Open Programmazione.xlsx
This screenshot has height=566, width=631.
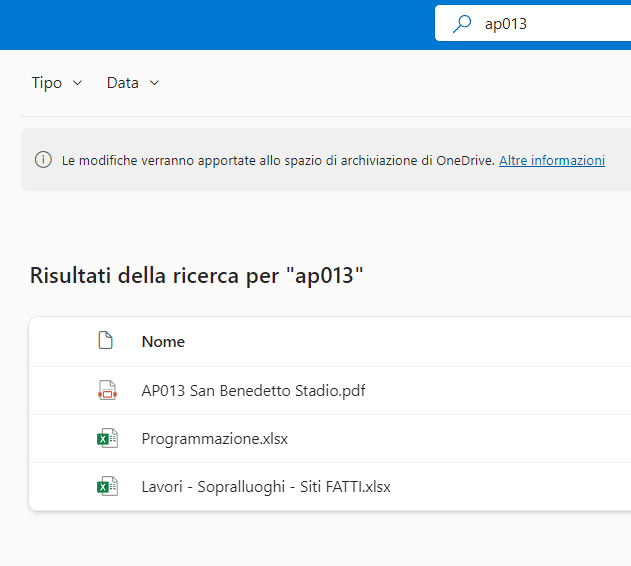[214, 439]
